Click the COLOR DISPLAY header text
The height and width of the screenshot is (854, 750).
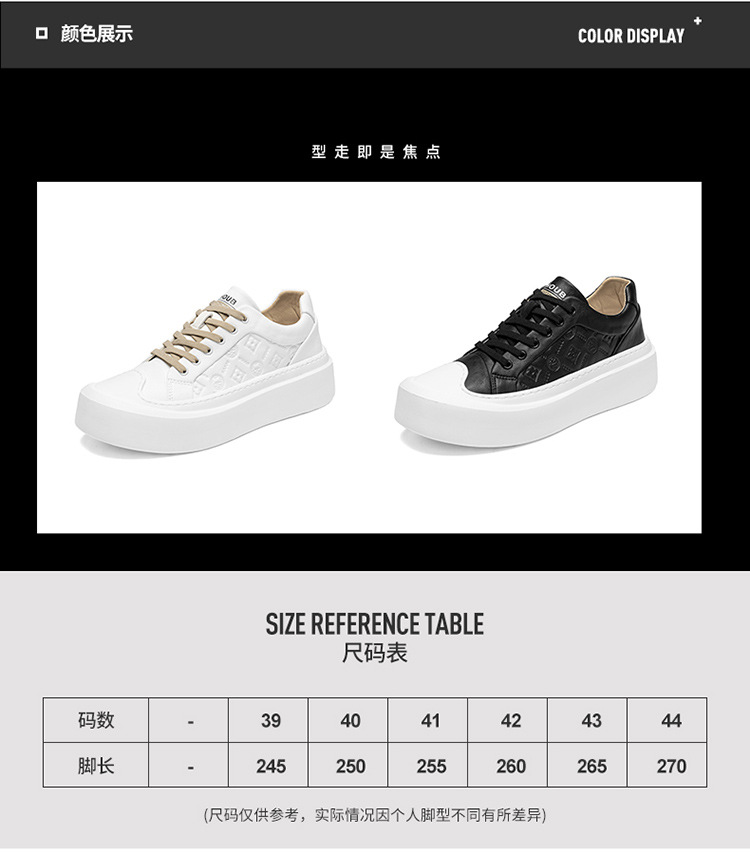tap(631, 36)
